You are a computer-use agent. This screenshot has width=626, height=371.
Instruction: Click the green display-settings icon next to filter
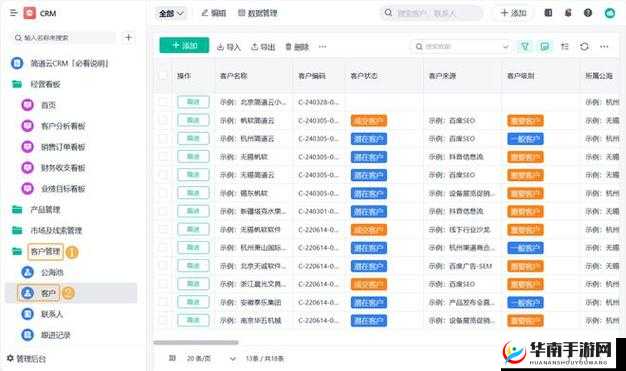544,46
